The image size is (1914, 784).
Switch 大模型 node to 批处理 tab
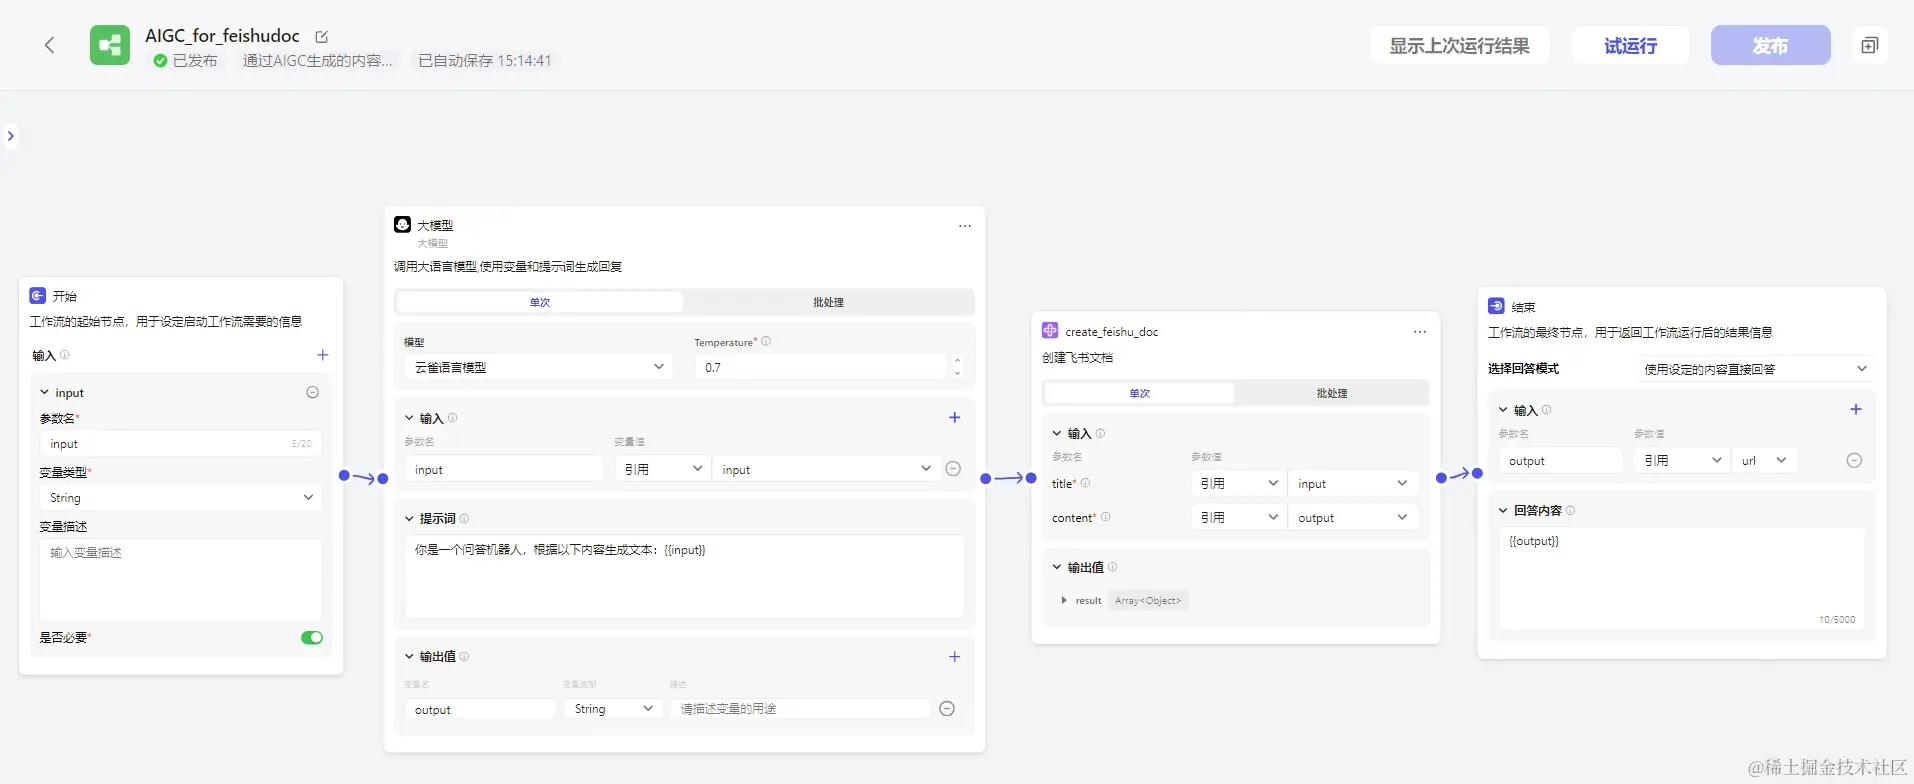pyautogui.click(x=828, y=302)
